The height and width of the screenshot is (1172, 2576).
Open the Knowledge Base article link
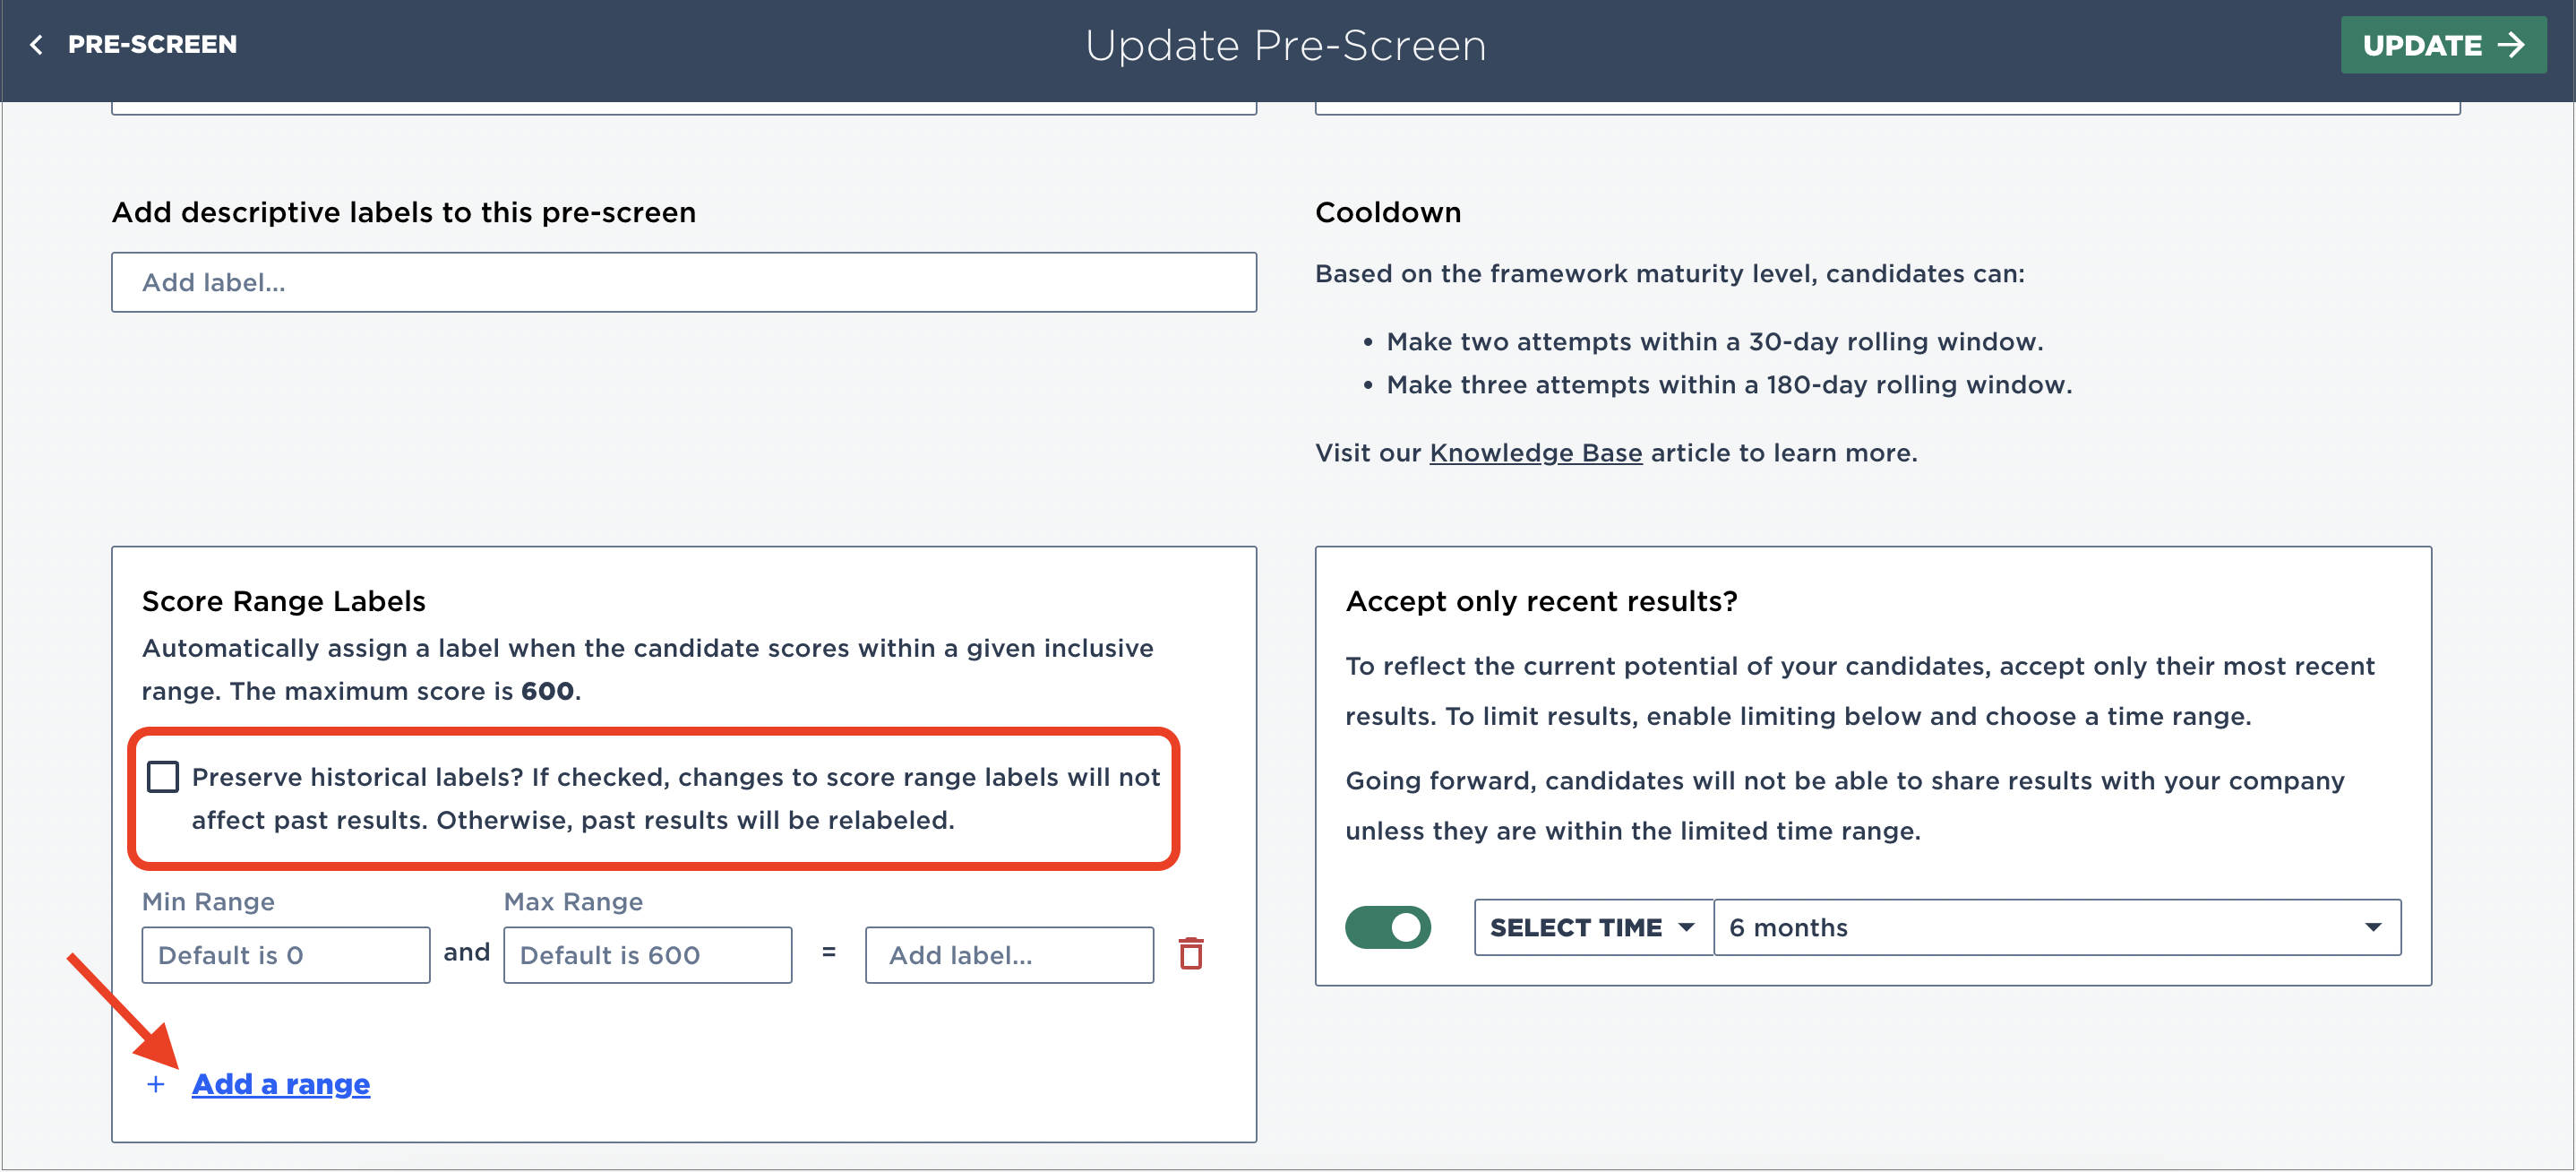(1535, 452)
